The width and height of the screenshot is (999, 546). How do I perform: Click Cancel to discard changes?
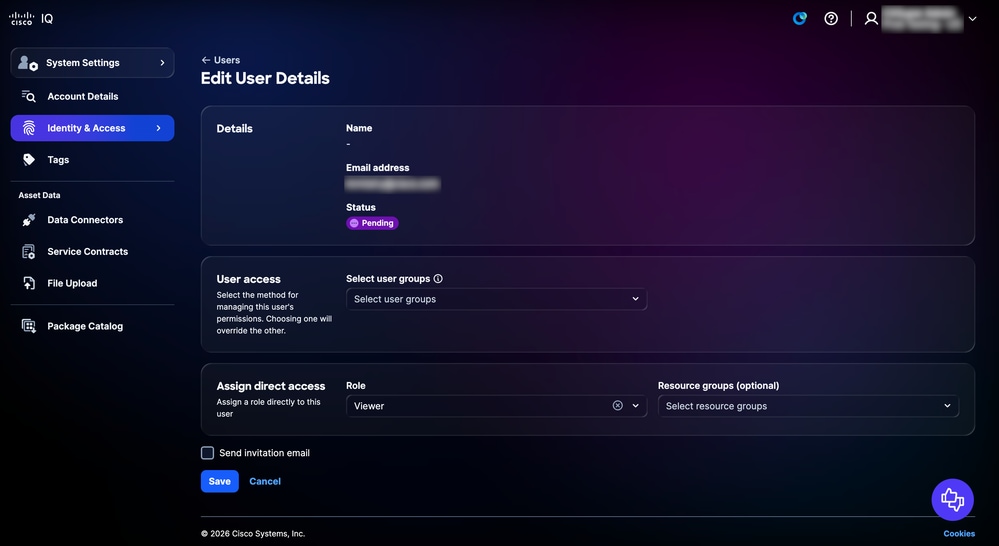[x=265, y=481]
